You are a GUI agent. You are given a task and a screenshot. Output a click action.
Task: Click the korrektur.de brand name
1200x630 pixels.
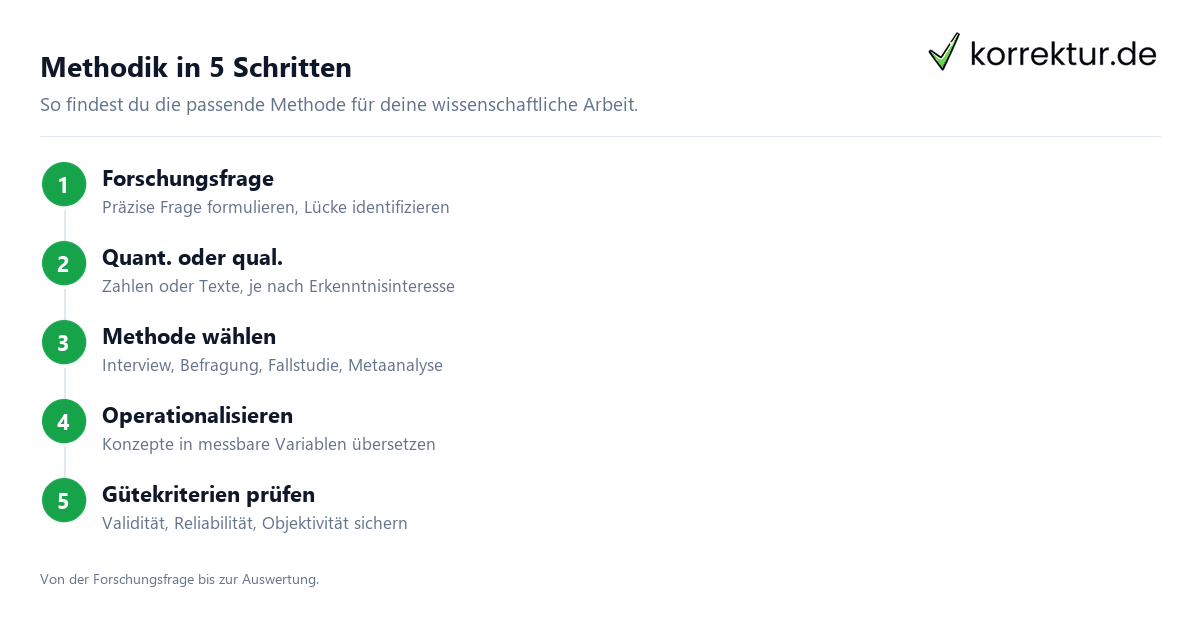click(x=1063, y=54)
